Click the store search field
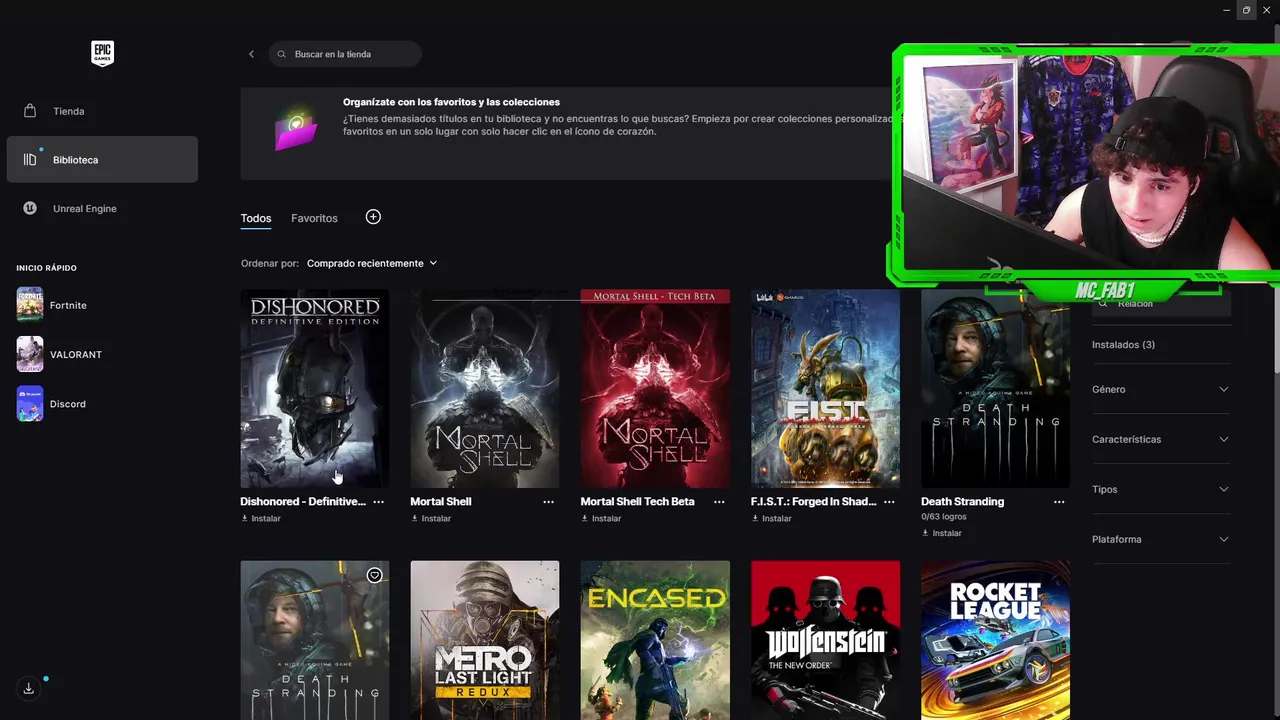 [345, 54]
